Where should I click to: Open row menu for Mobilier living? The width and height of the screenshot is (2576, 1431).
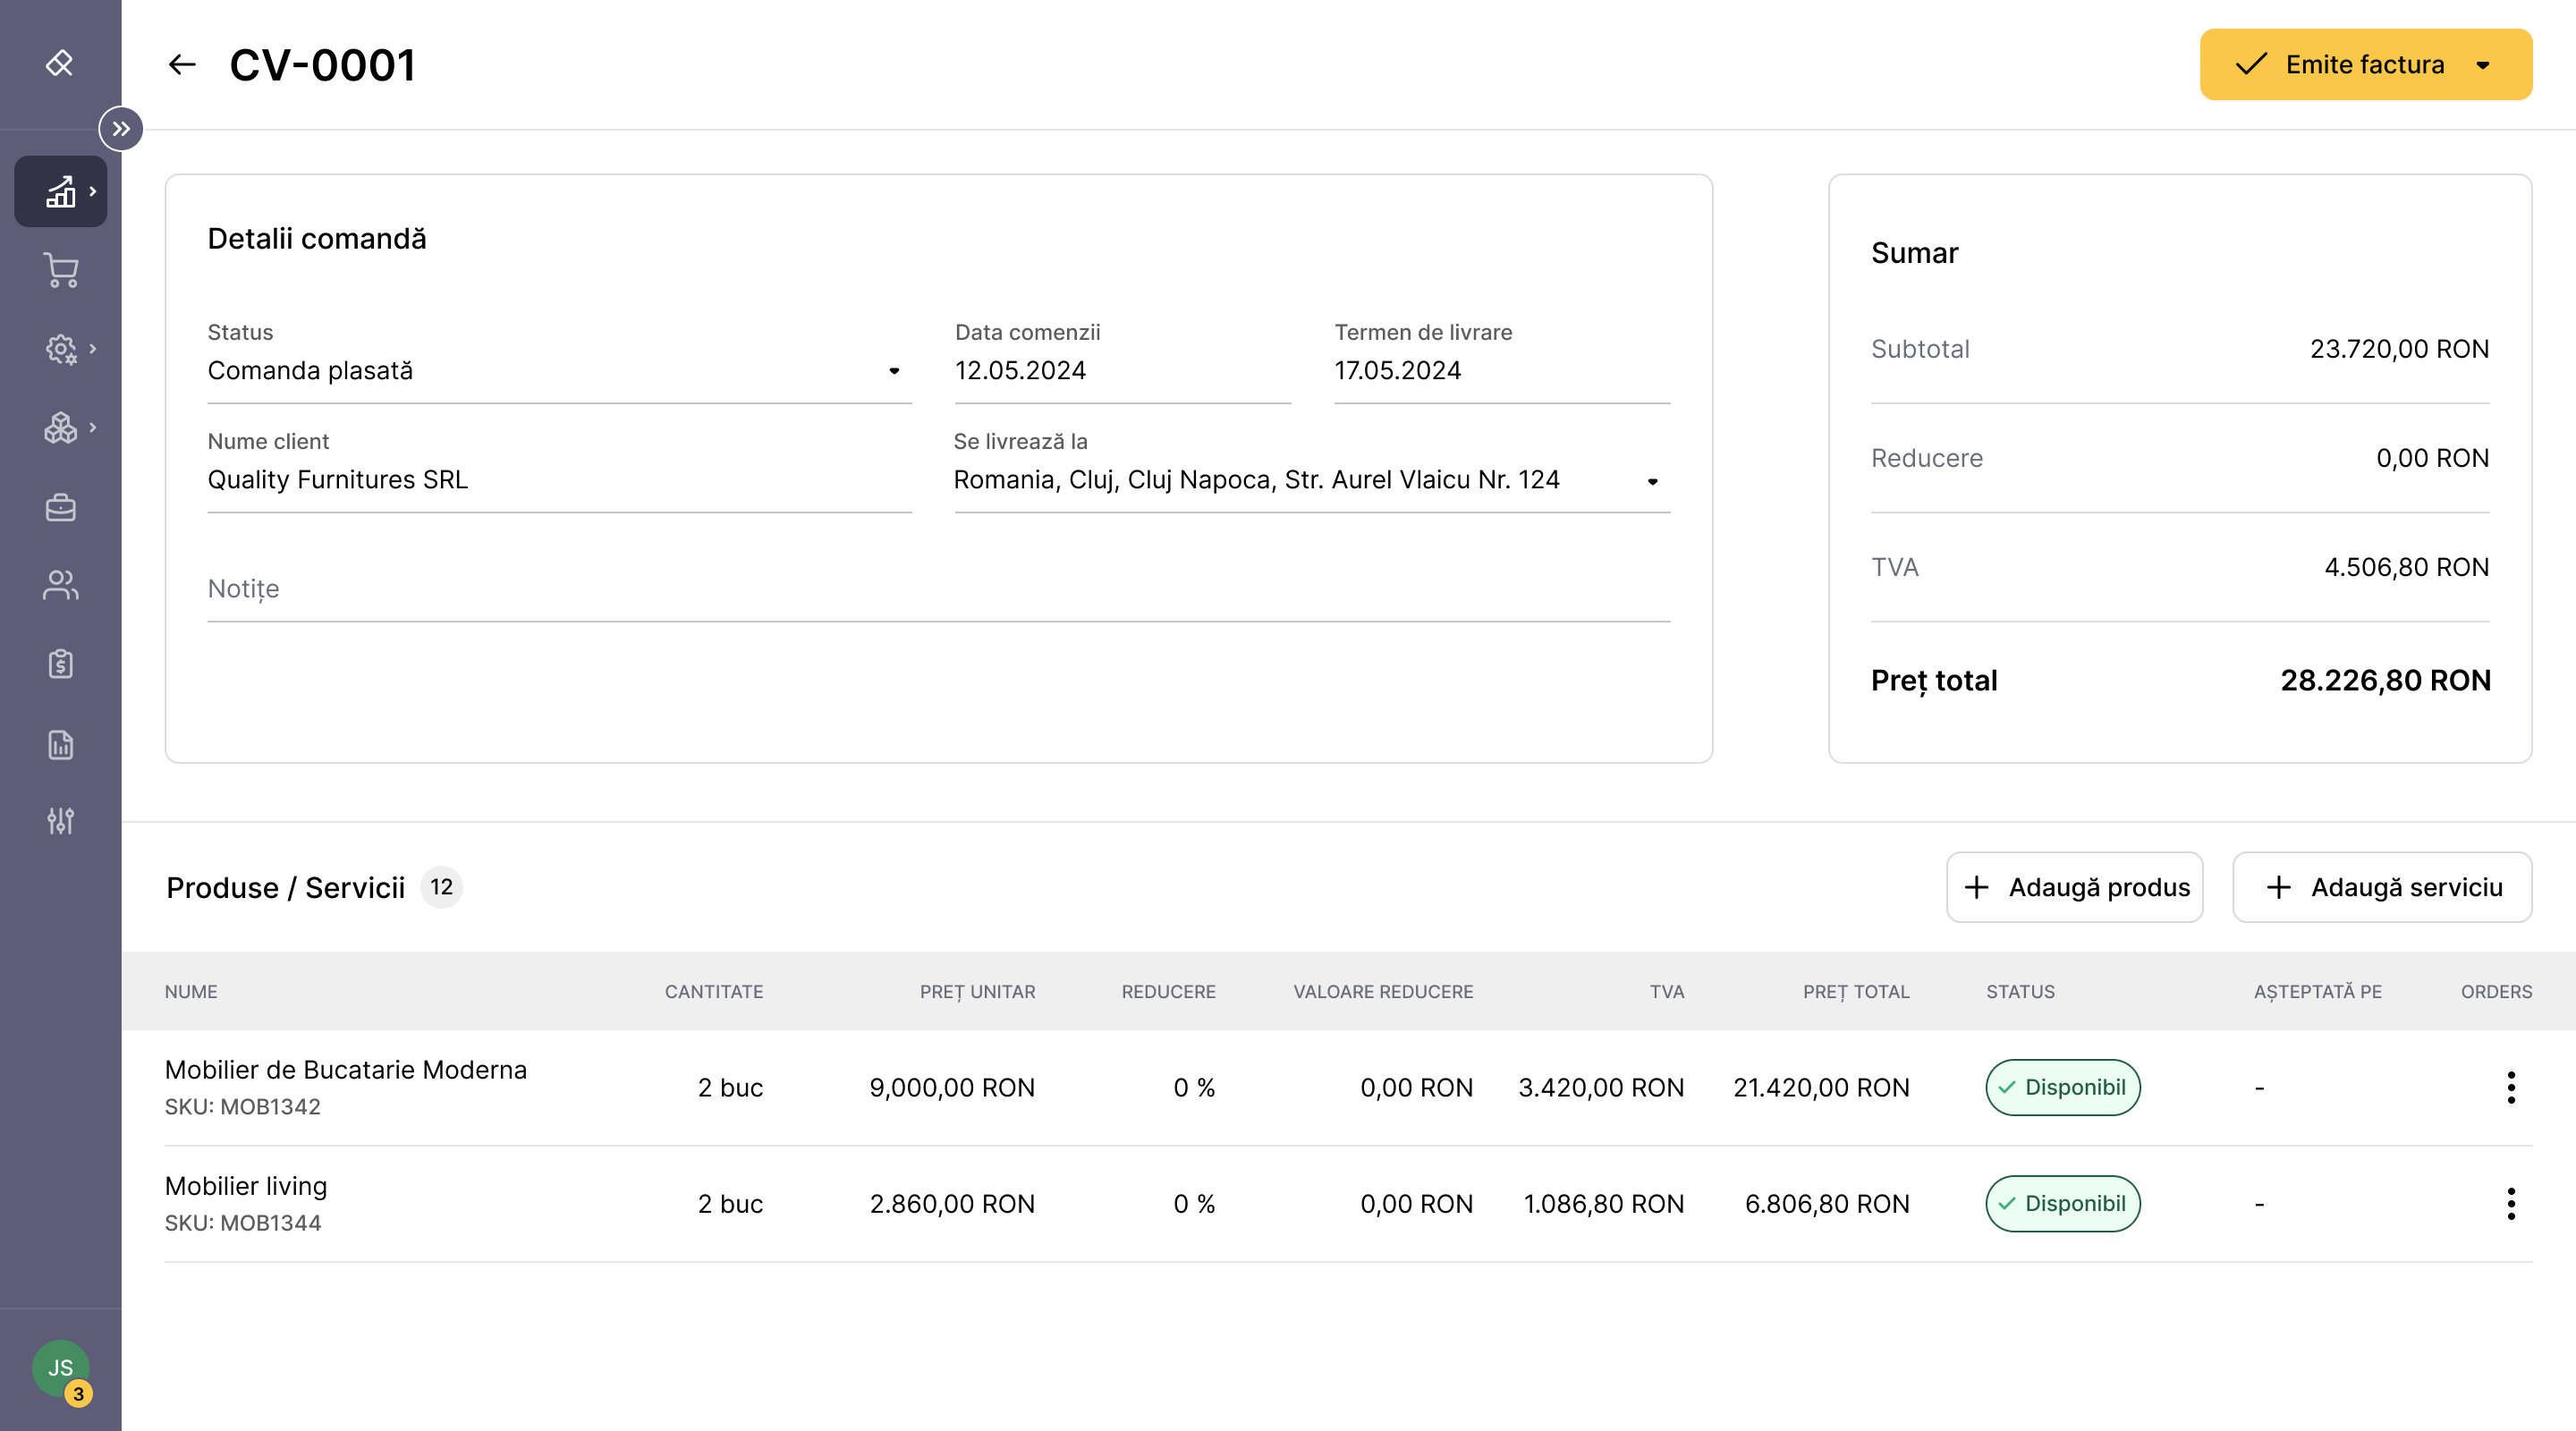click(x=2510, y=1204)
